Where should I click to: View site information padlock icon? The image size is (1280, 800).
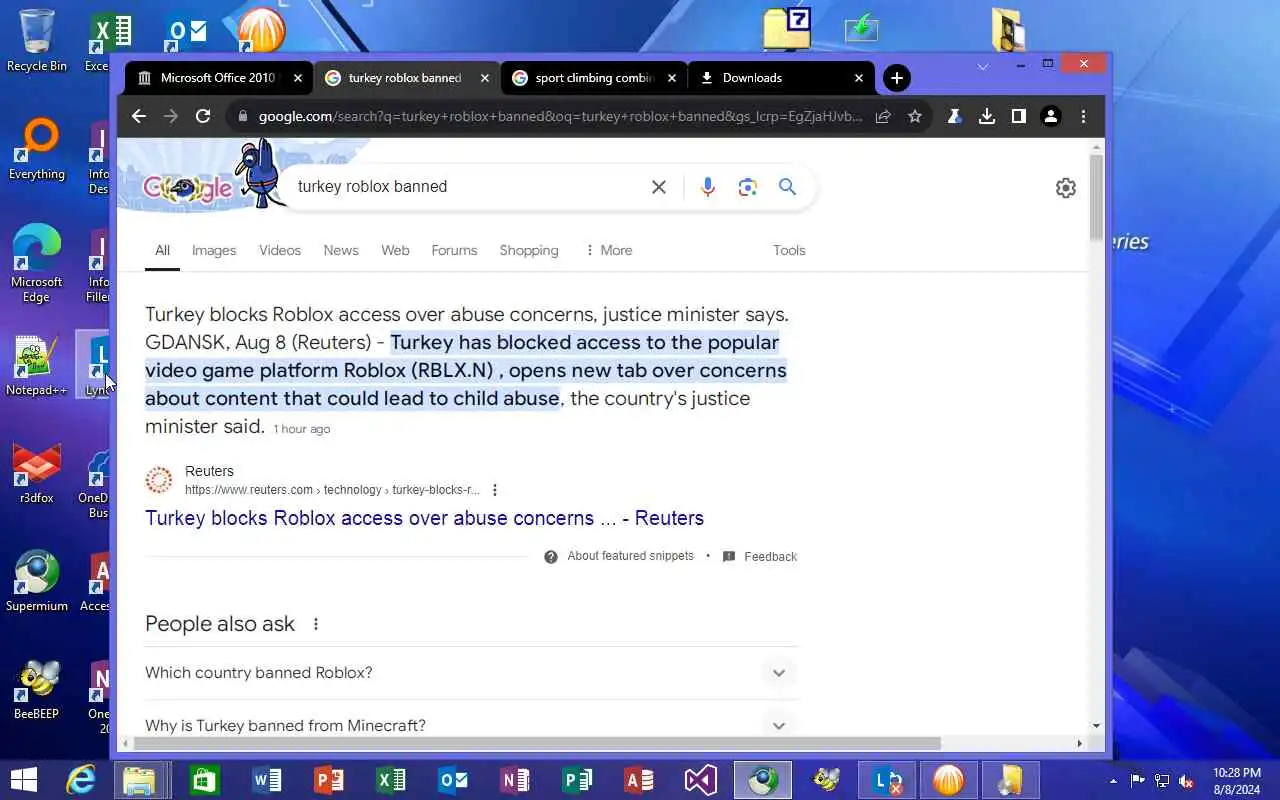tap(242, 116)
